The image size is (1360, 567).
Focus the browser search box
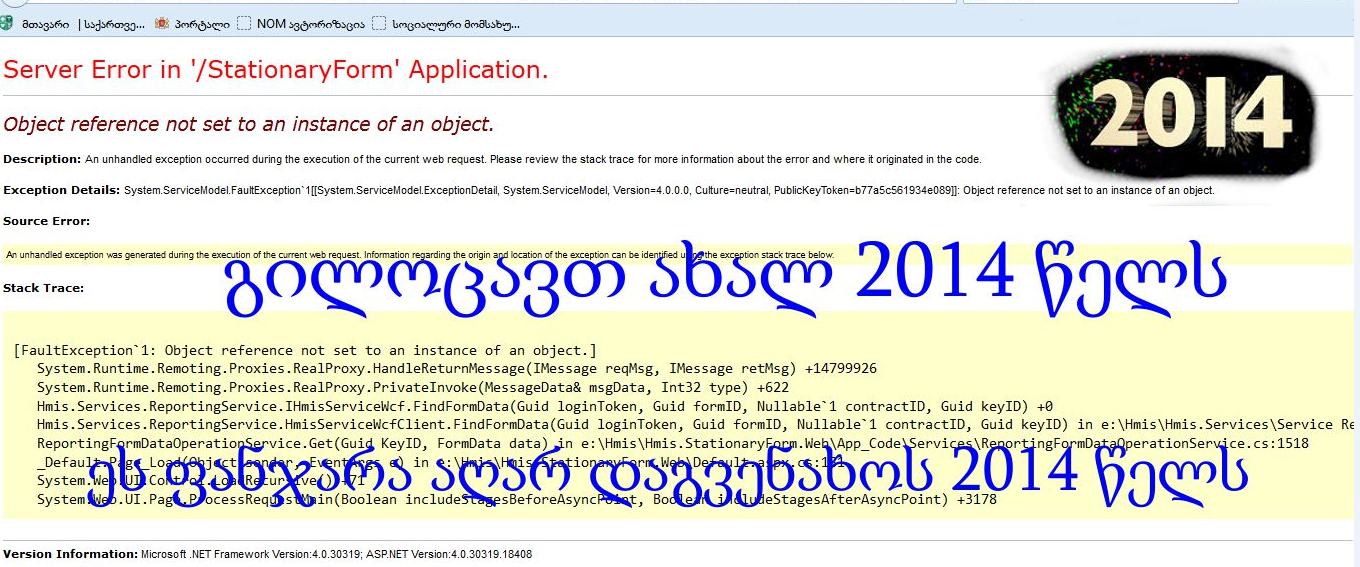click(1100, 2)
